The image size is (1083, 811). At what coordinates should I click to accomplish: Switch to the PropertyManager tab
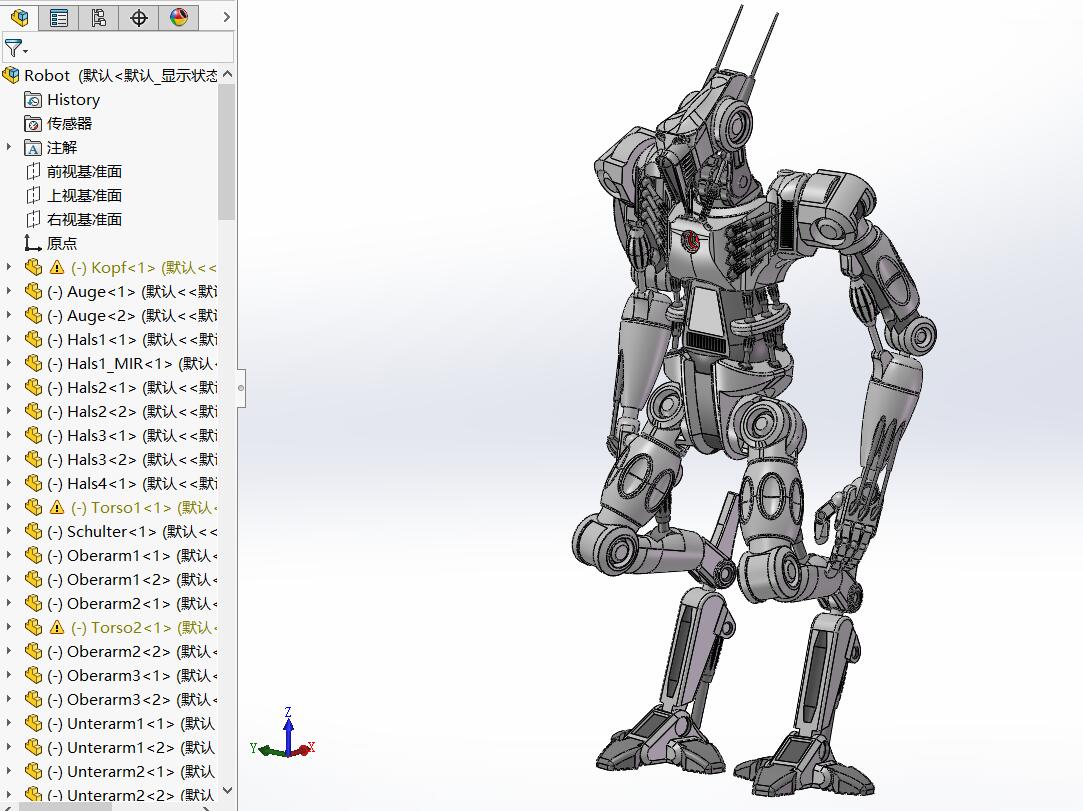(59, 17)
